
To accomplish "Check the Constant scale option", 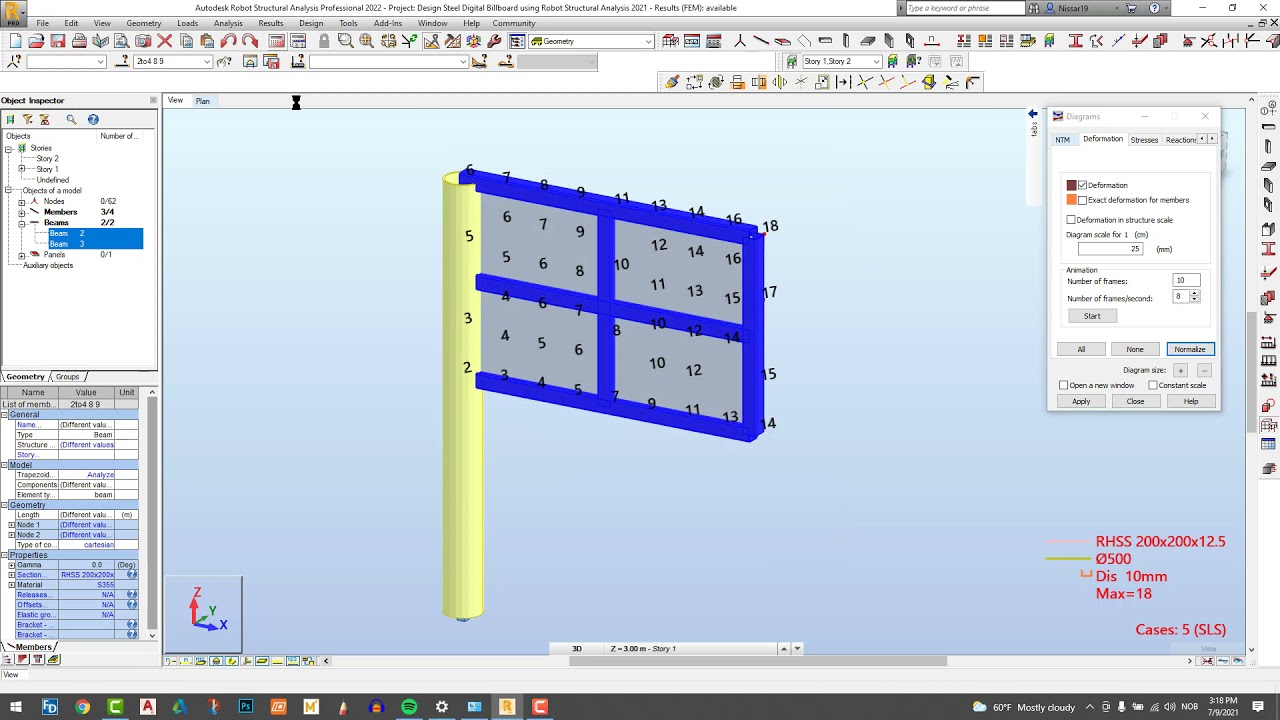I will 1153,385.
